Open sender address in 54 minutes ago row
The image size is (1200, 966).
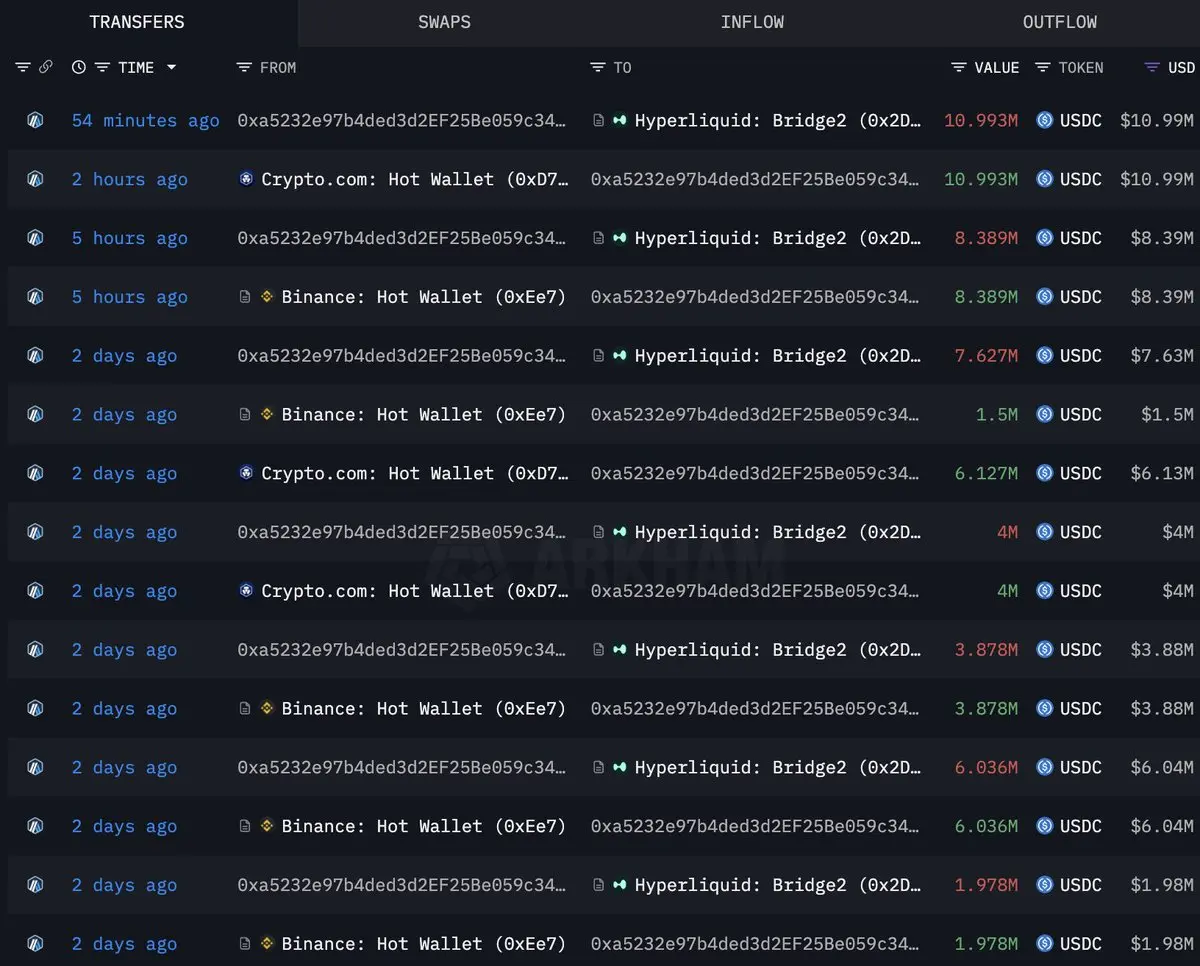tap(402, 120)
